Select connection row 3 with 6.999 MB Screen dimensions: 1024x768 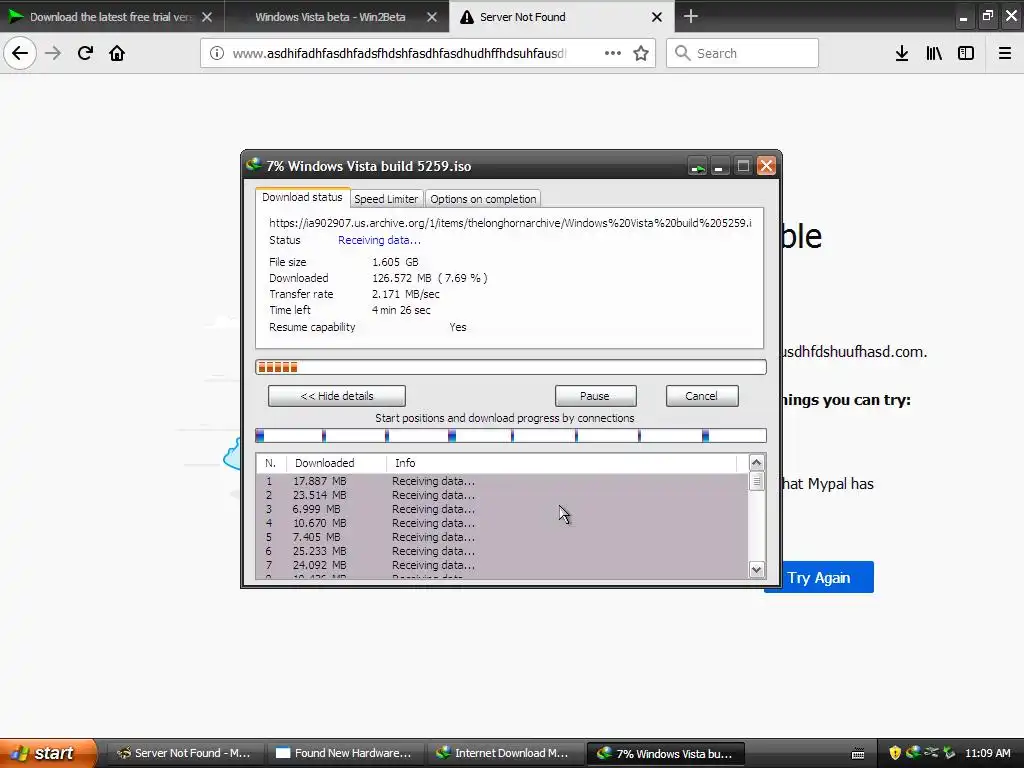tap(502, 509)
